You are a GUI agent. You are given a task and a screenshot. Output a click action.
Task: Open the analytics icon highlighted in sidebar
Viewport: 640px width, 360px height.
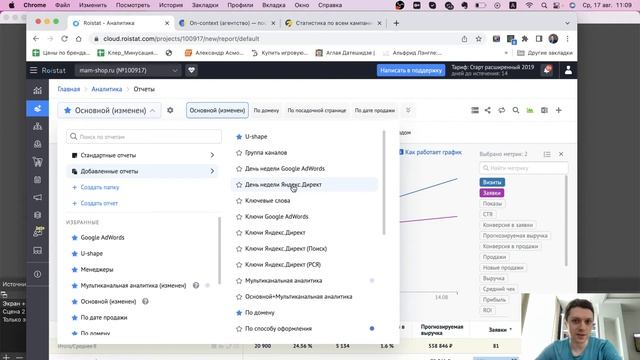point(38,109)
